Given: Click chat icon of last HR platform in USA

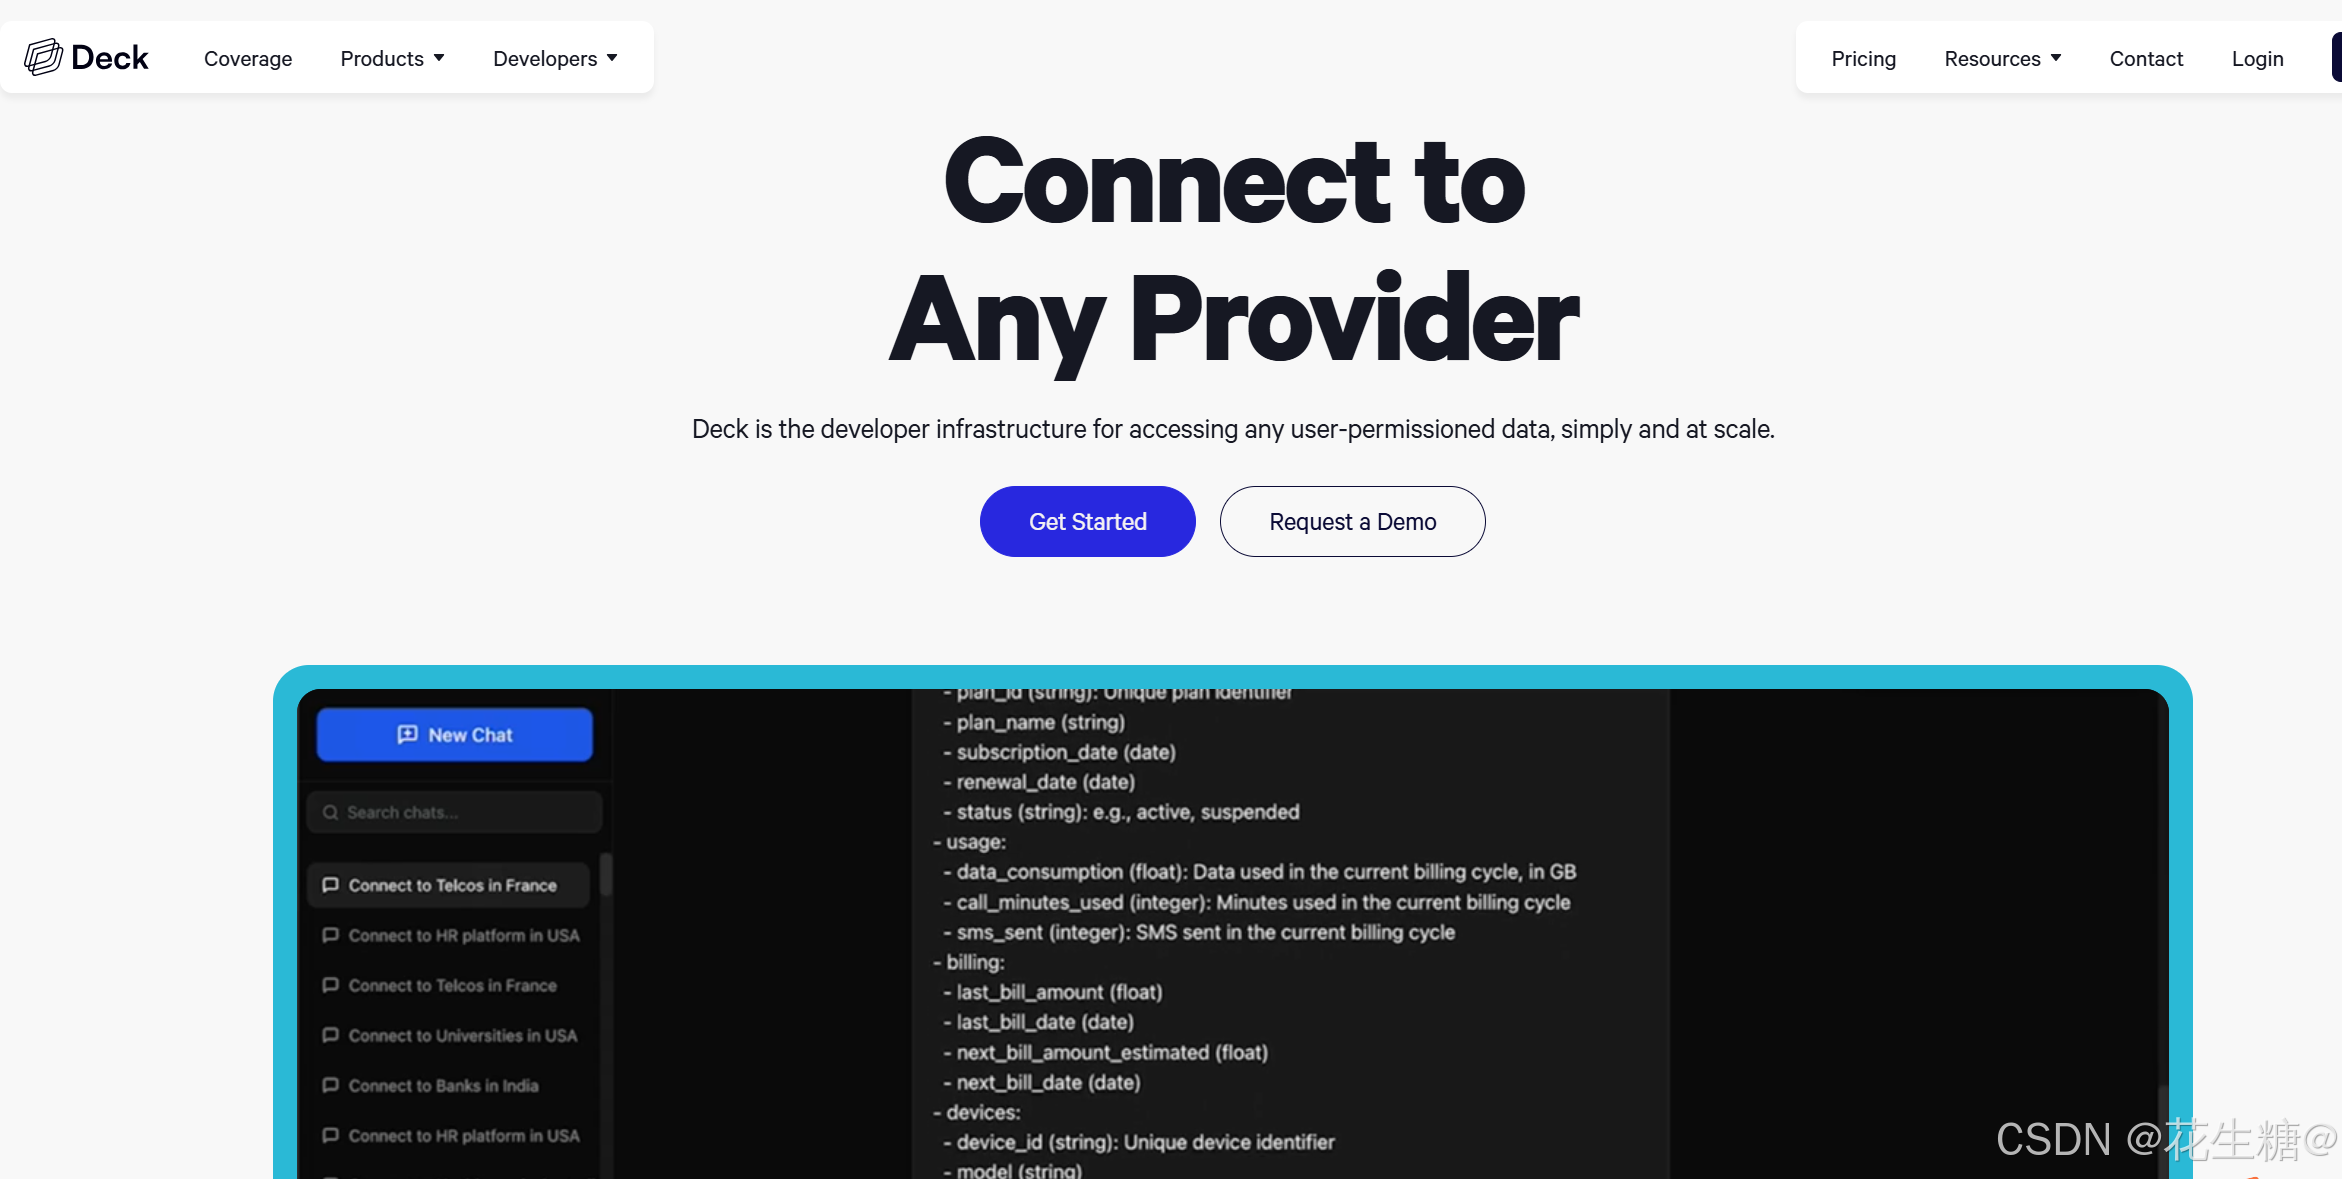Looking at the screenshot, I should (330, 1135).
